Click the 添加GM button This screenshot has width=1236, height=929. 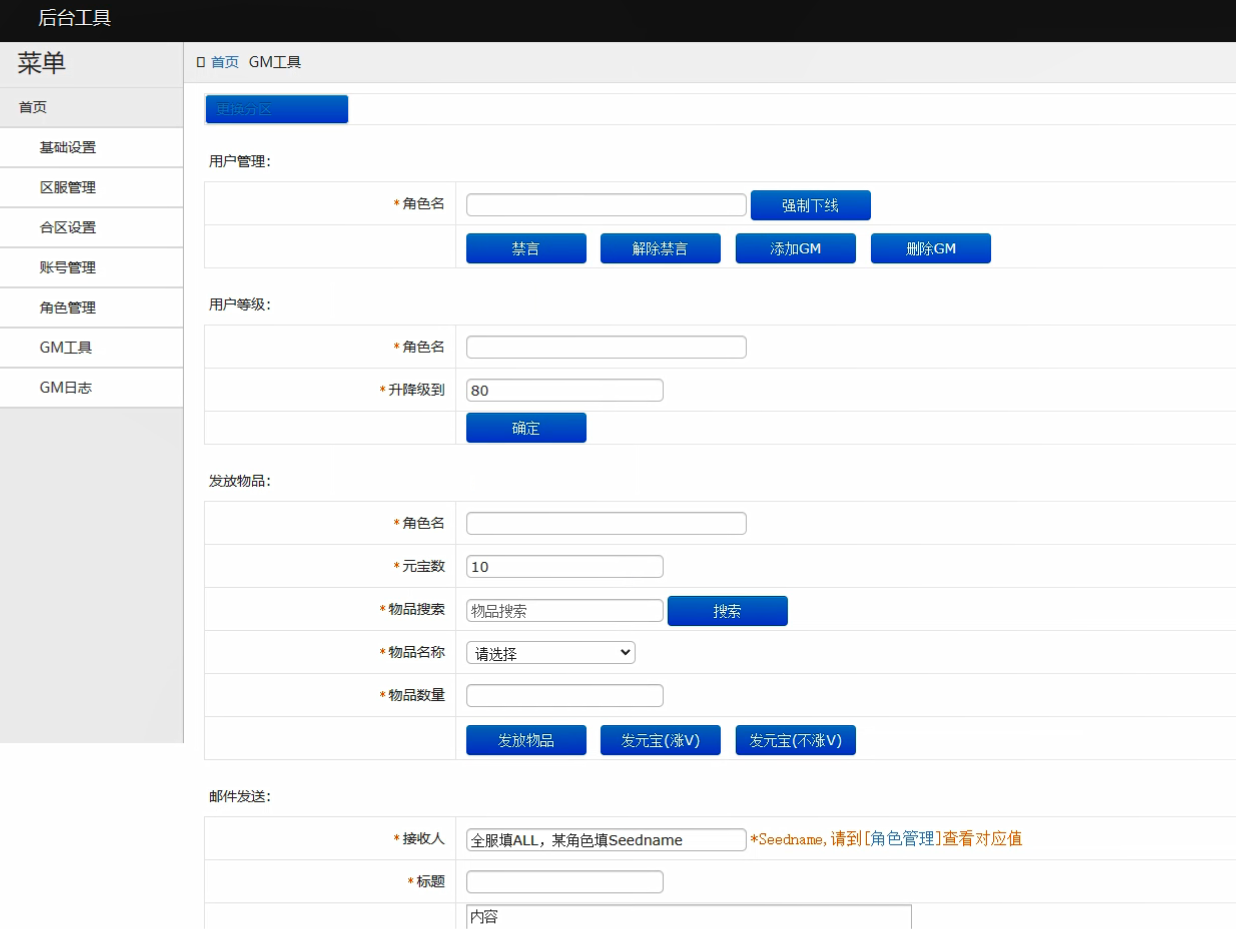coord(796,248)
